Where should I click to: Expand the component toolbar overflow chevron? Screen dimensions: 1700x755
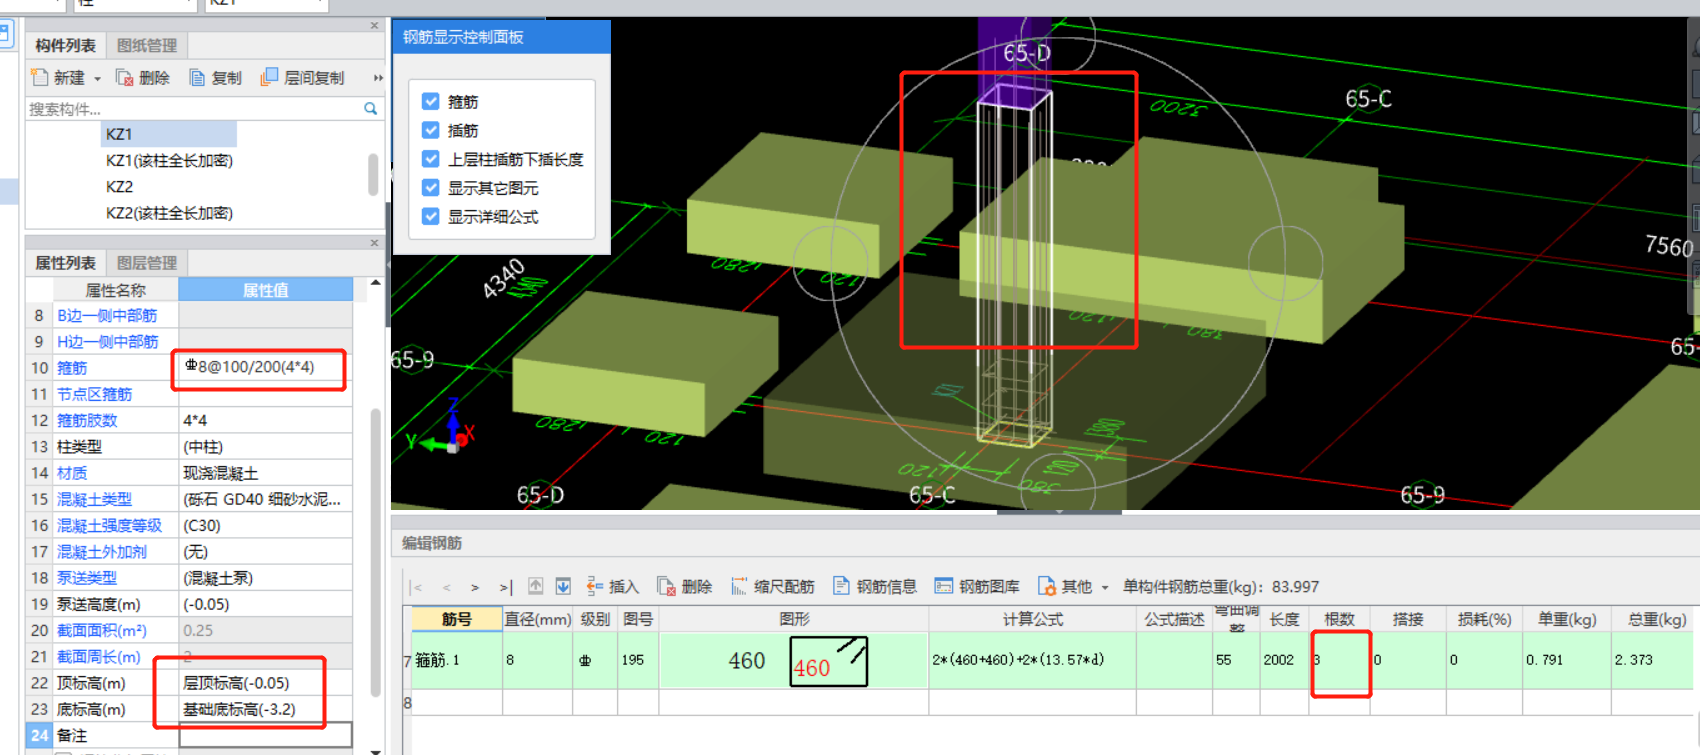[378, 77]
